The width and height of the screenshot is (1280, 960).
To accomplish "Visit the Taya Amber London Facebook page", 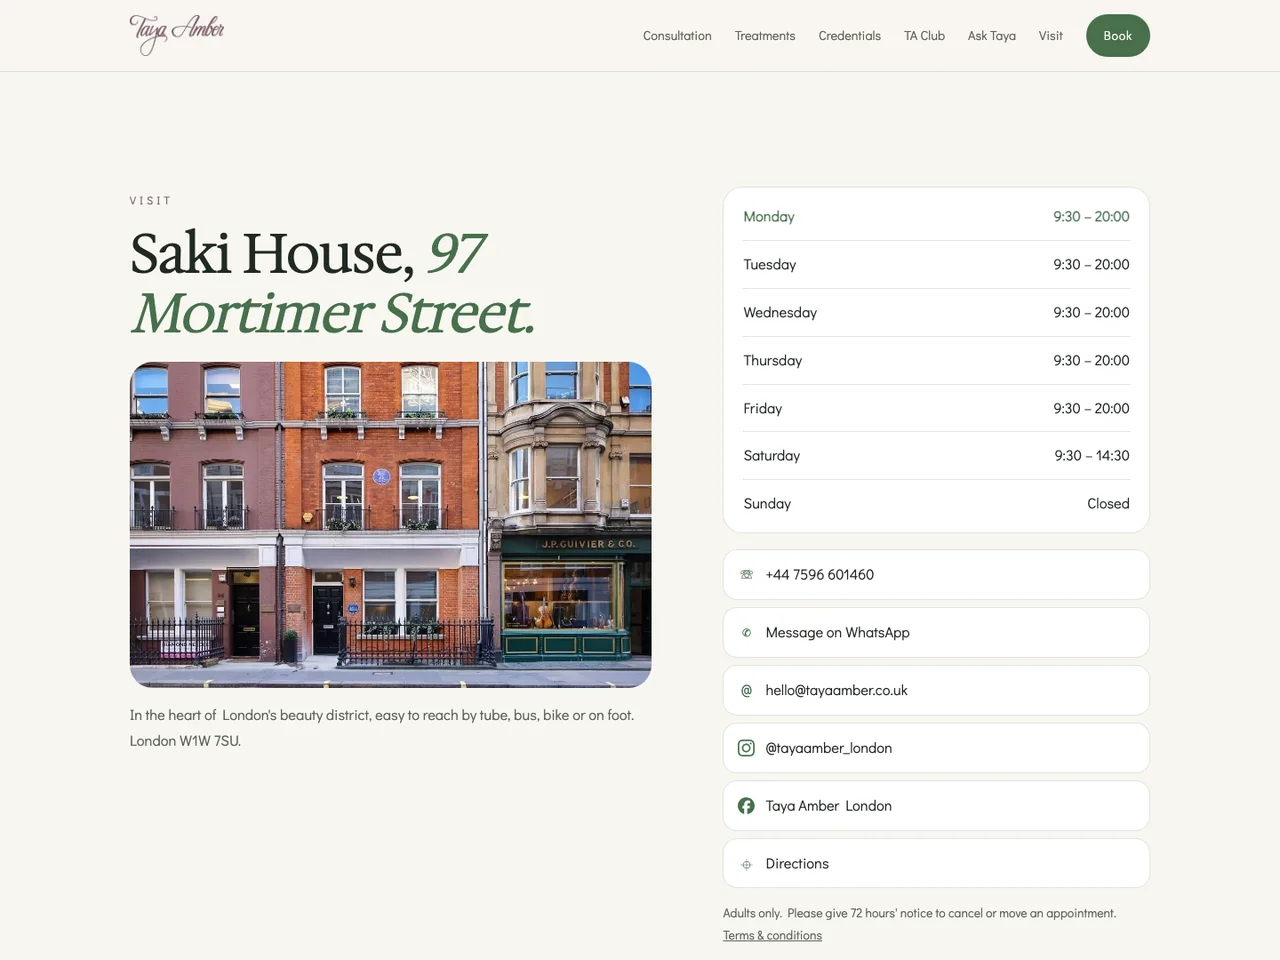I will tap(936, 806).
